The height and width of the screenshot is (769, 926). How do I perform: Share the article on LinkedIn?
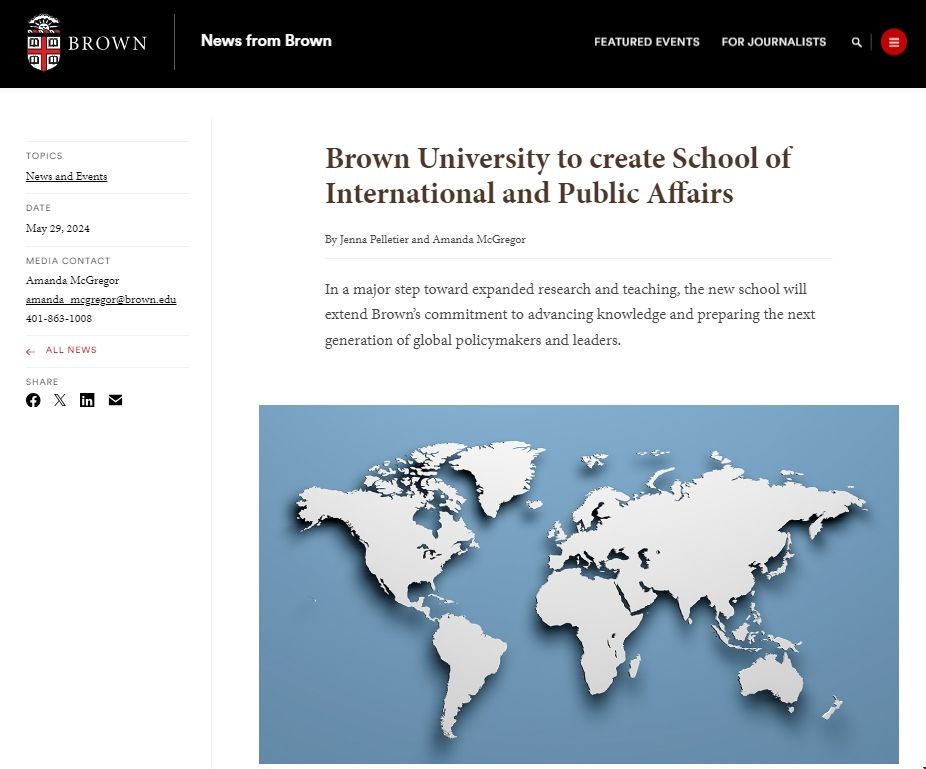[x=87, y=400]
